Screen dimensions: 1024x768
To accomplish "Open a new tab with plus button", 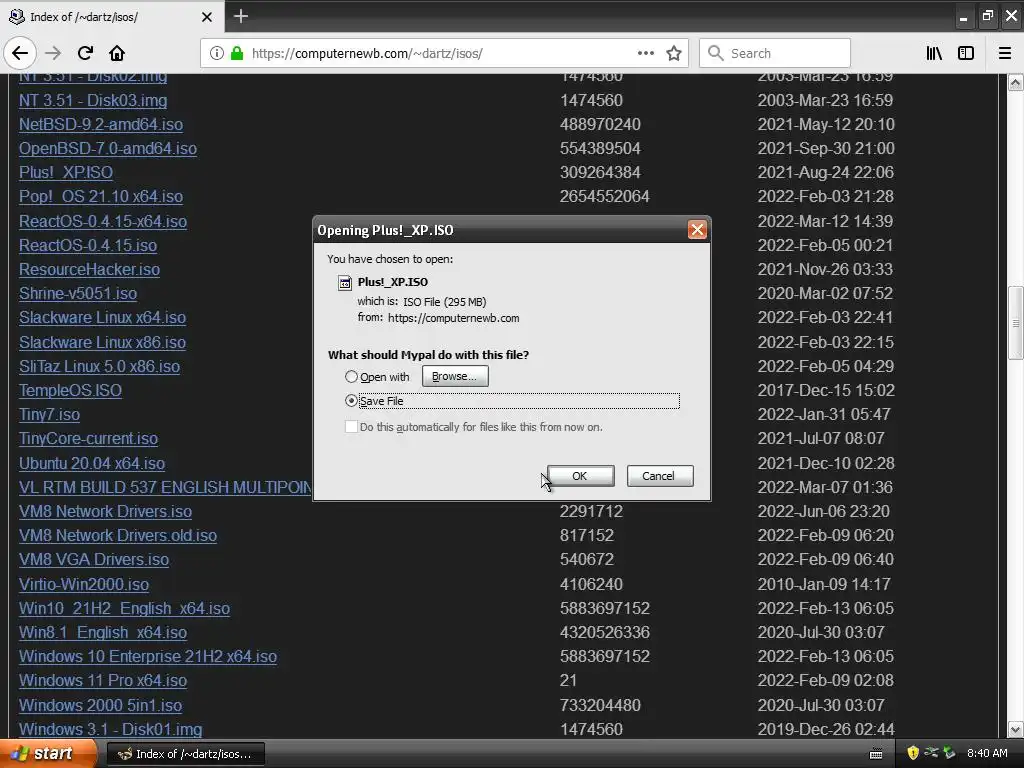I will tap(241, 16).
